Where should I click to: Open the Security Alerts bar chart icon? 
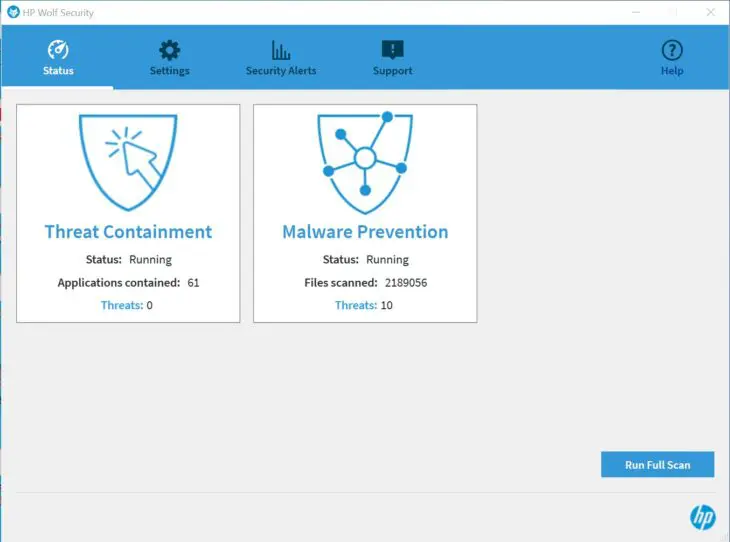pyautogui.click(x=281, y=50)
